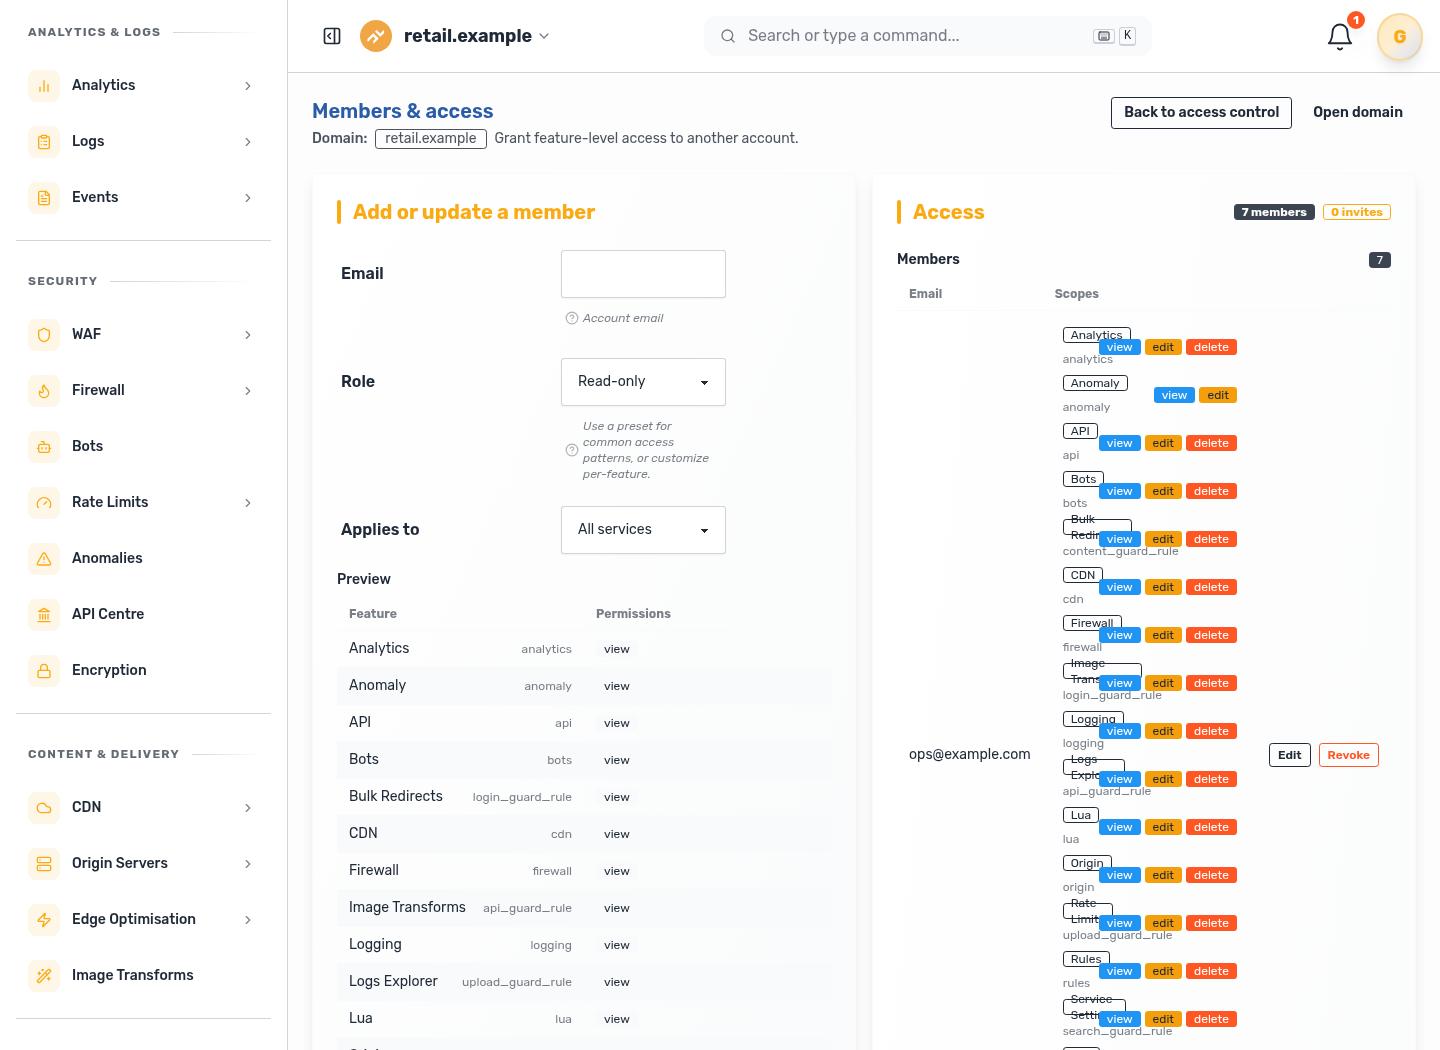The height and width of the screenshot is (1050, 1440).
Task: Expand the WAF menu chevron
Action: point(248,335)
